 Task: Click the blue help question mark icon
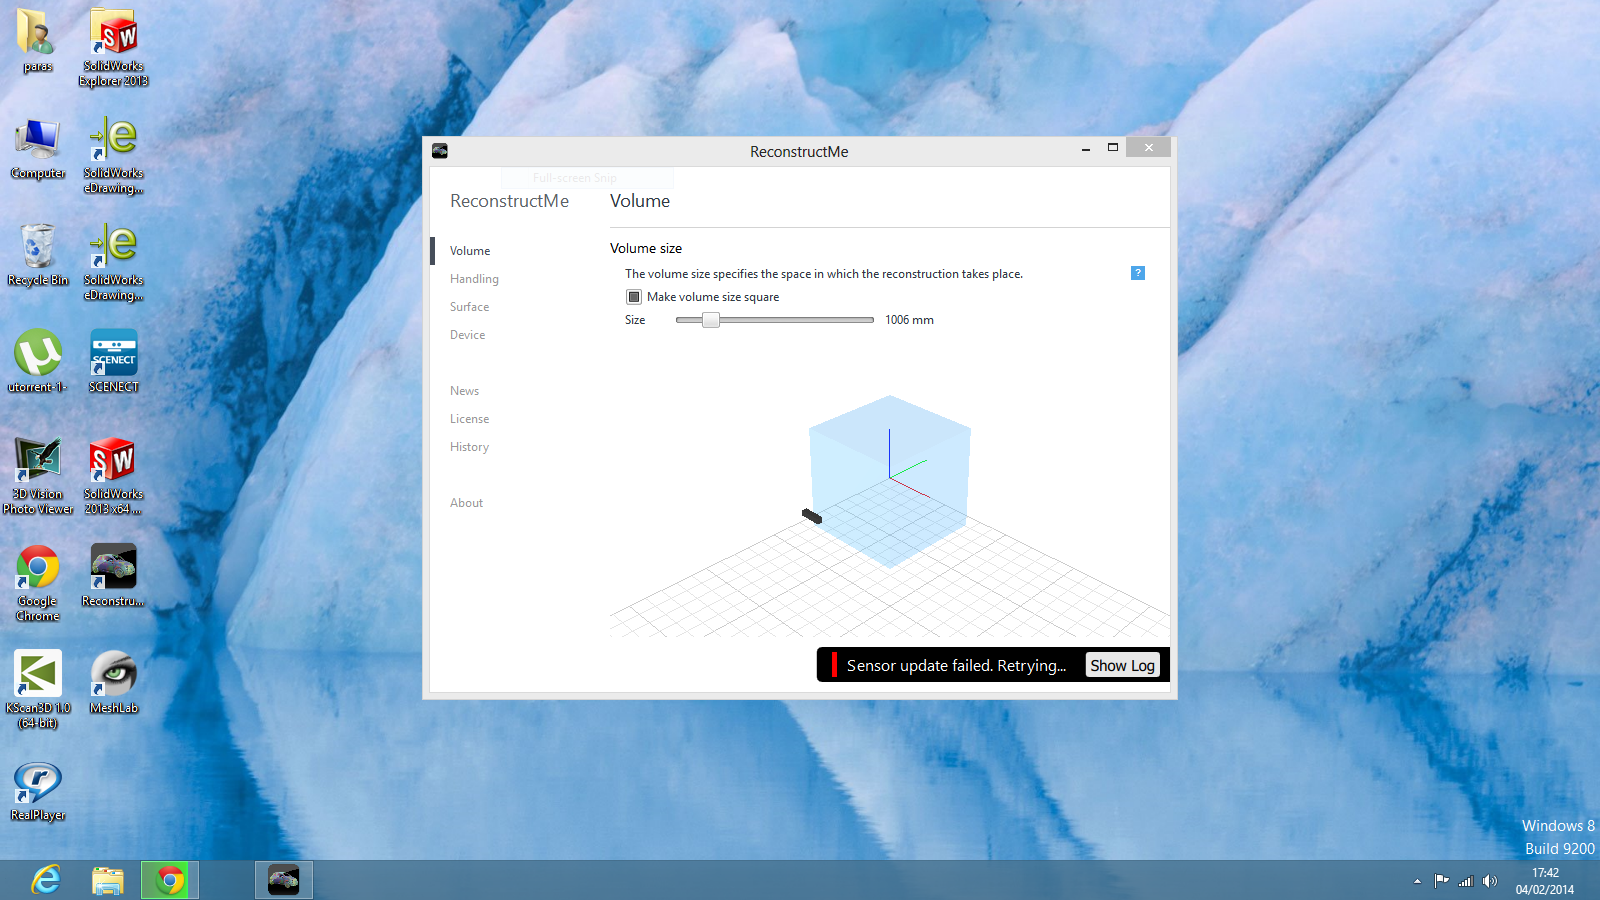click(1137, 273)
